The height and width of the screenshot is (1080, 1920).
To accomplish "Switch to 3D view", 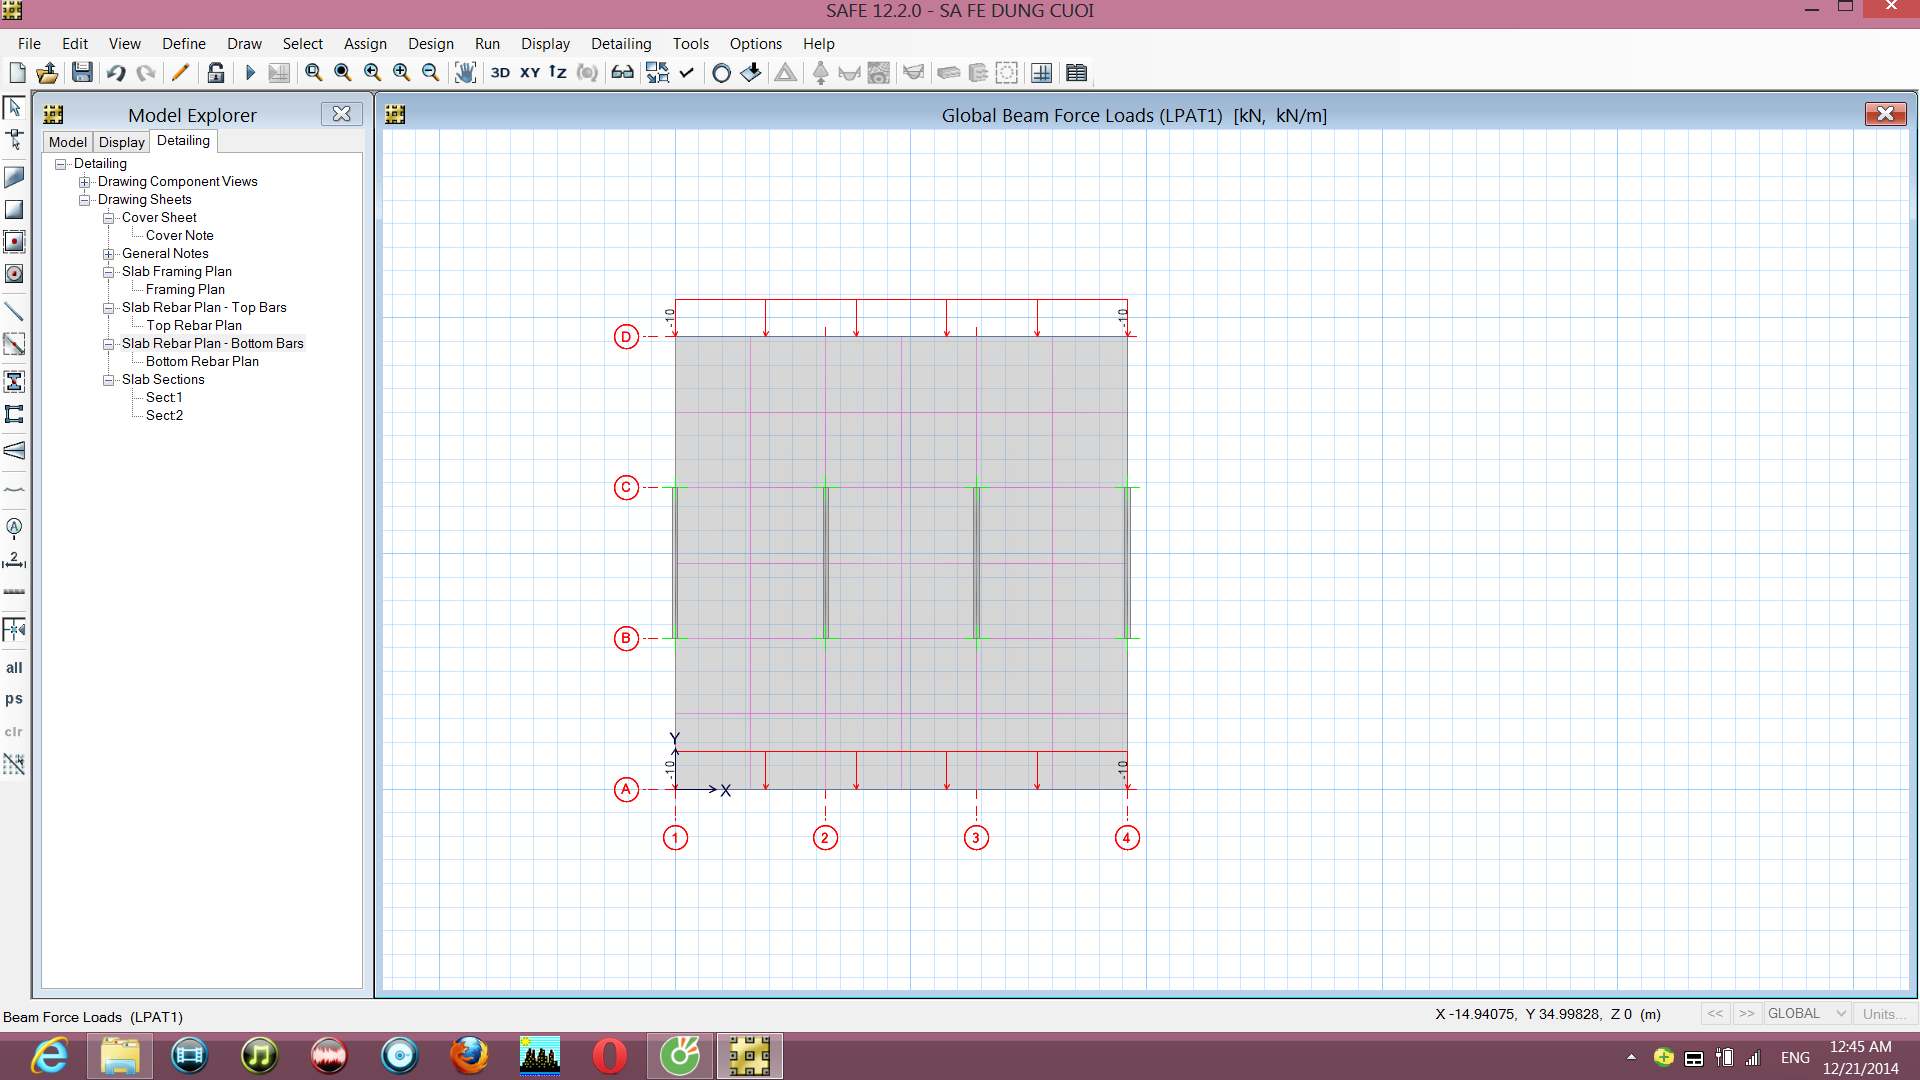I will [x=500, y=73].
